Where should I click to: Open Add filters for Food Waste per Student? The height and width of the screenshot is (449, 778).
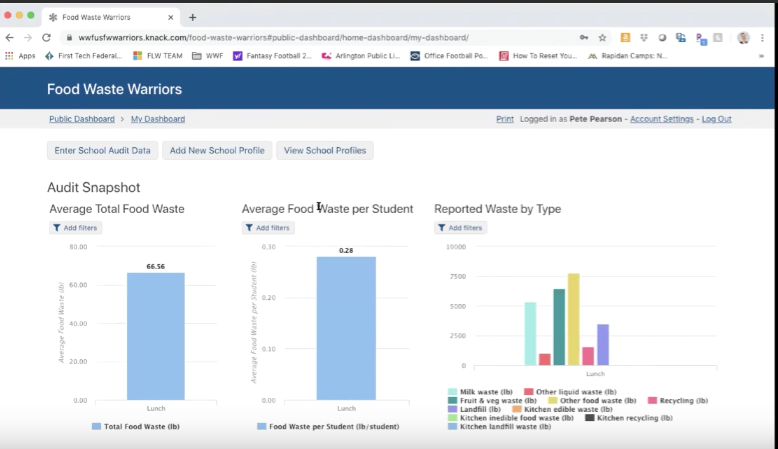click(268, 228)
